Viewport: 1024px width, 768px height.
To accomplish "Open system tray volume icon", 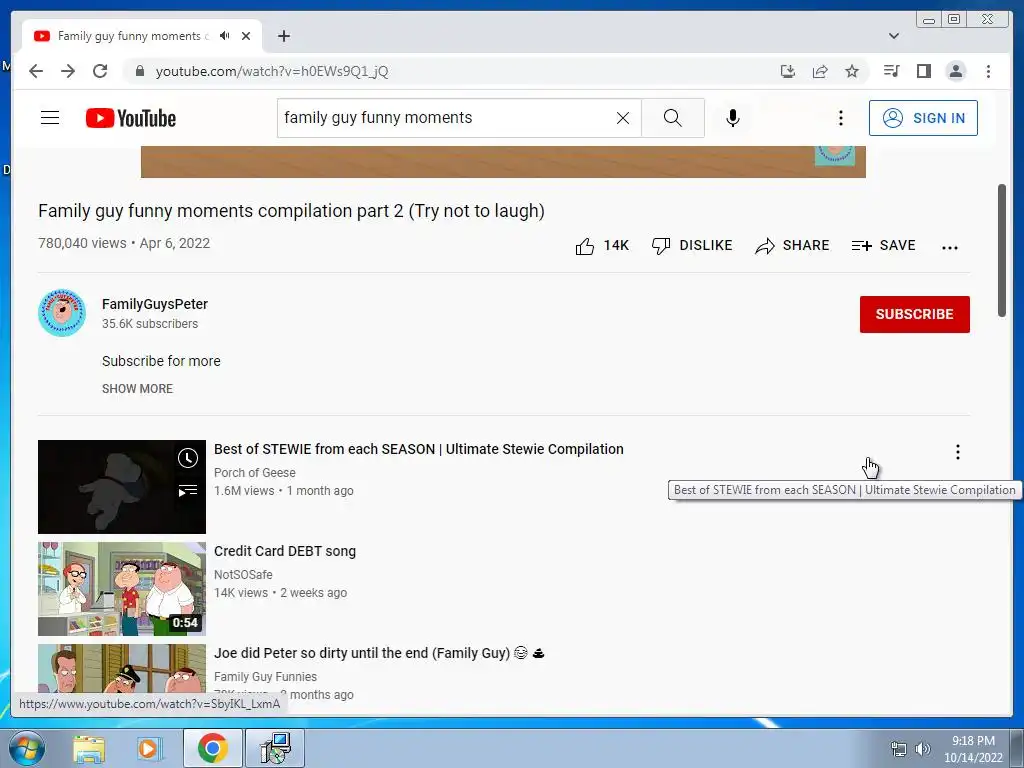I will tap(923, 749).
